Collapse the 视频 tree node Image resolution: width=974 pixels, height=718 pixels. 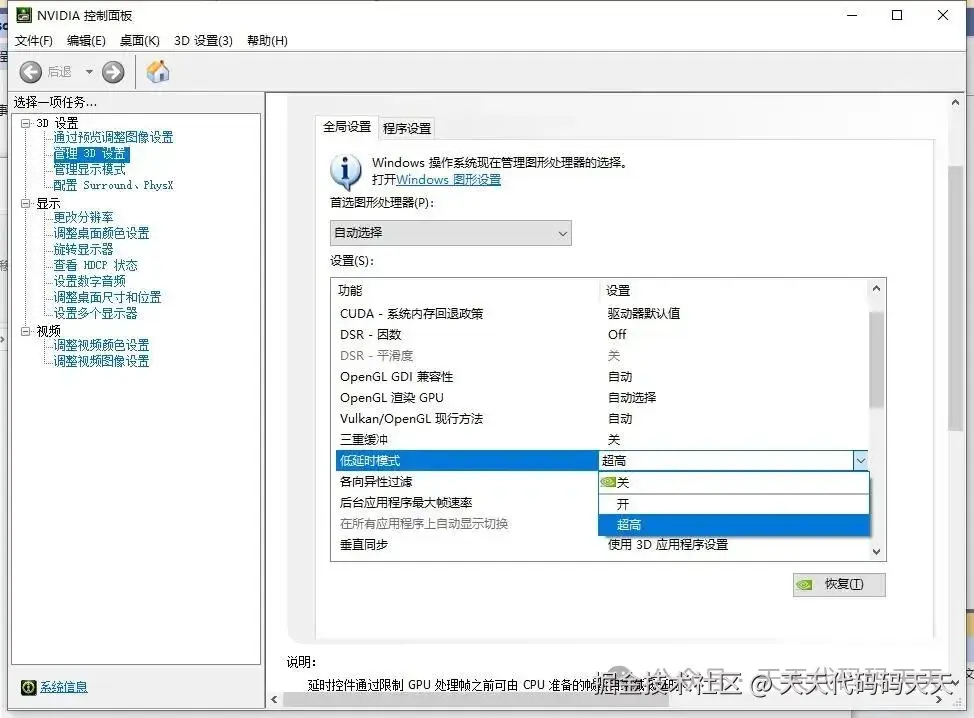25,331
